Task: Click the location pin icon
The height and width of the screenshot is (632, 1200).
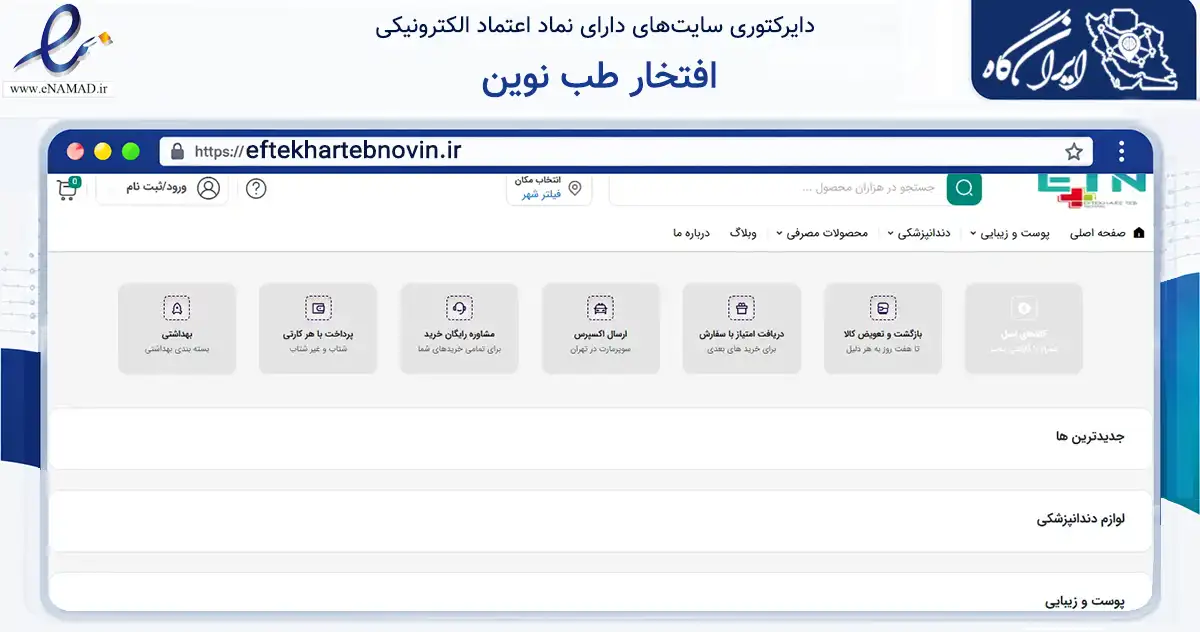Action: [x=575, y=187]
